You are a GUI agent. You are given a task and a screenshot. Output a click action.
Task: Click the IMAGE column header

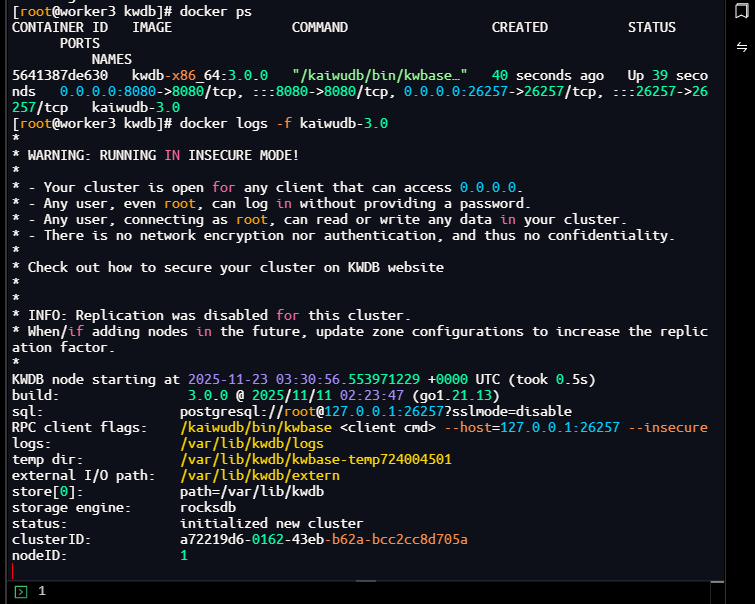tap(152, 27)
